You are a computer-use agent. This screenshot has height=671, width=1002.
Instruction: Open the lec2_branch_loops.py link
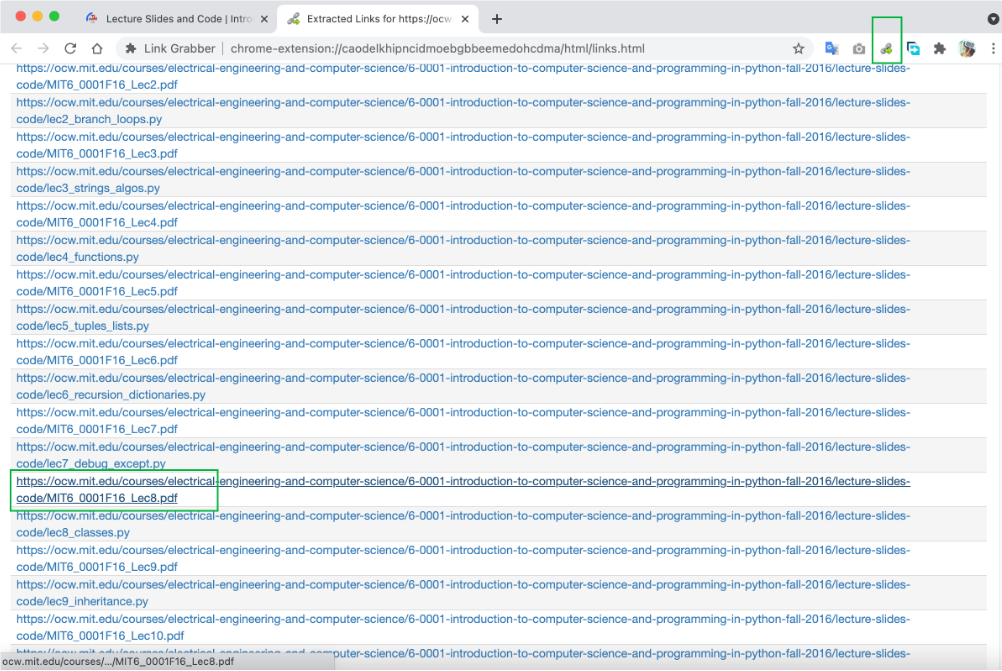463,111
